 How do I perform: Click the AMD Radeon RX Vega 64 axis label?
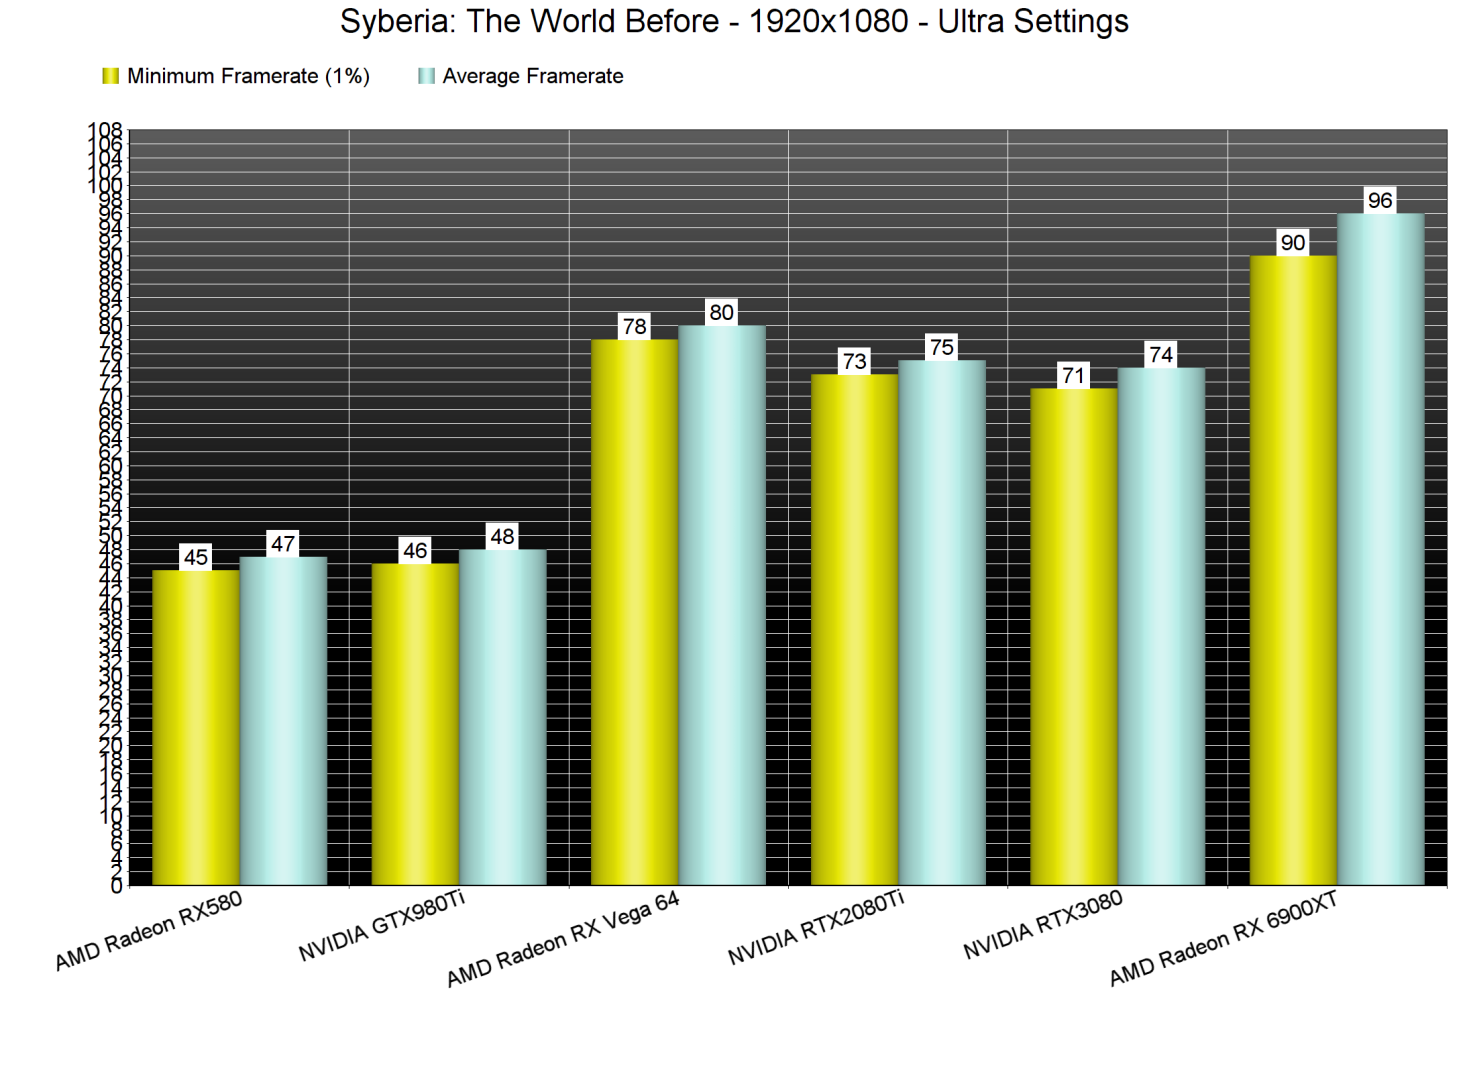[562, 938]
